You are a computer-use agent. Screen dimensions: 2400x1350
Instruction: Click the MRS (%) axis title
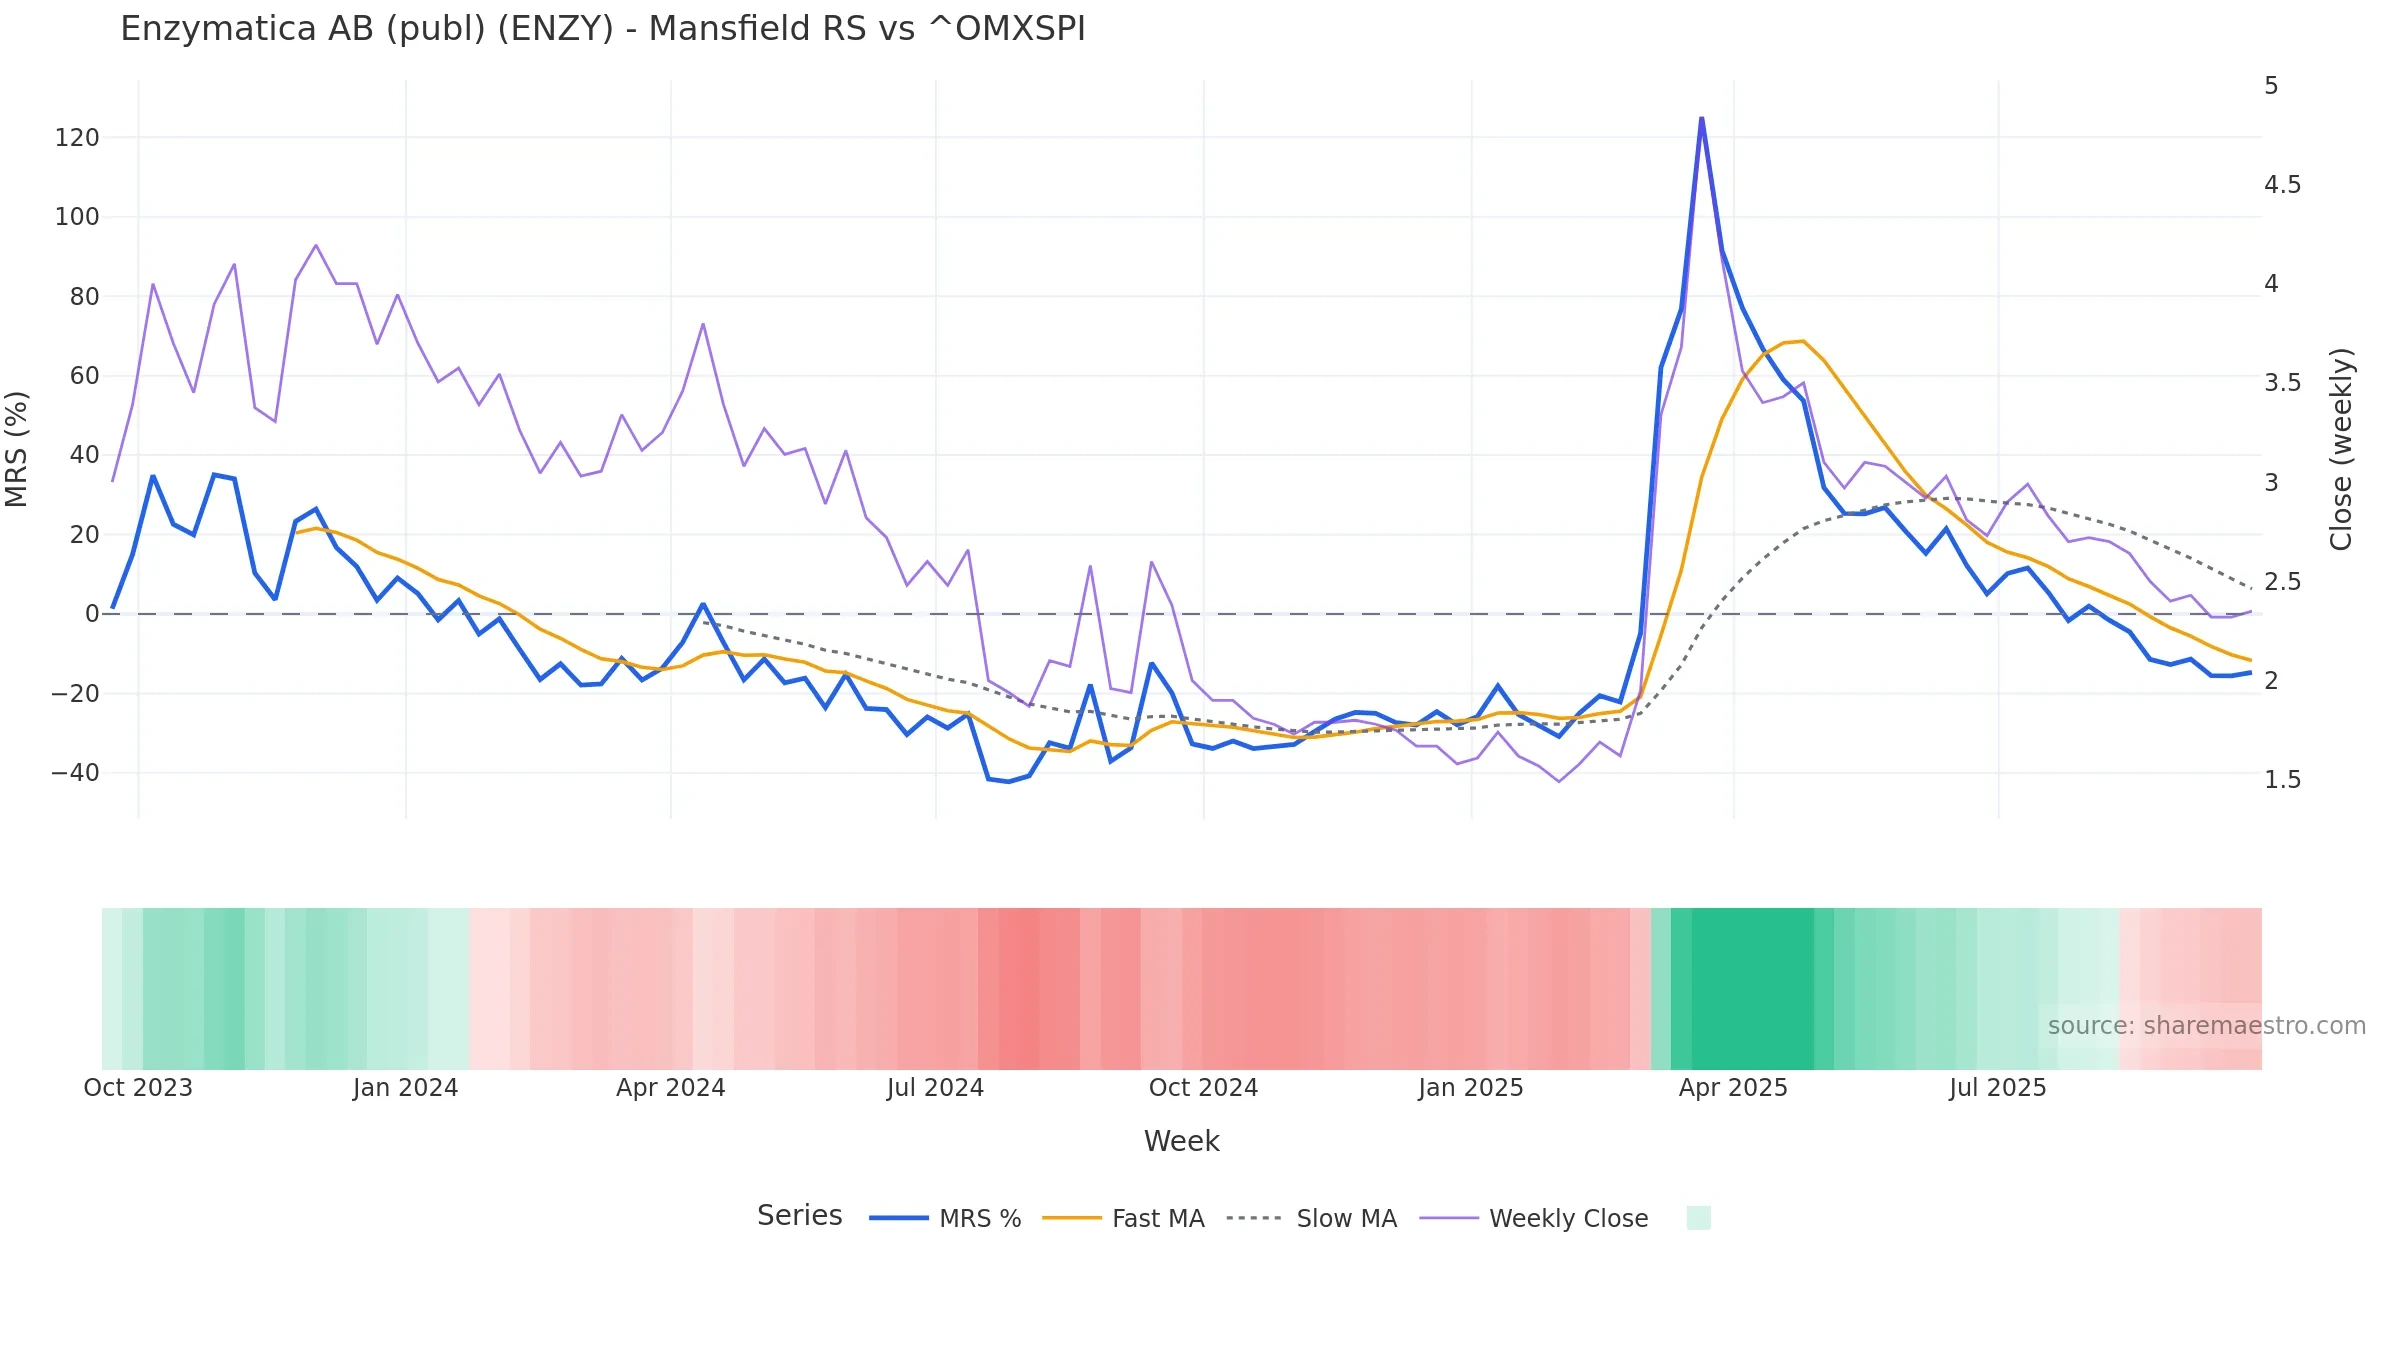pyautogui.click(x=17, y=449)
